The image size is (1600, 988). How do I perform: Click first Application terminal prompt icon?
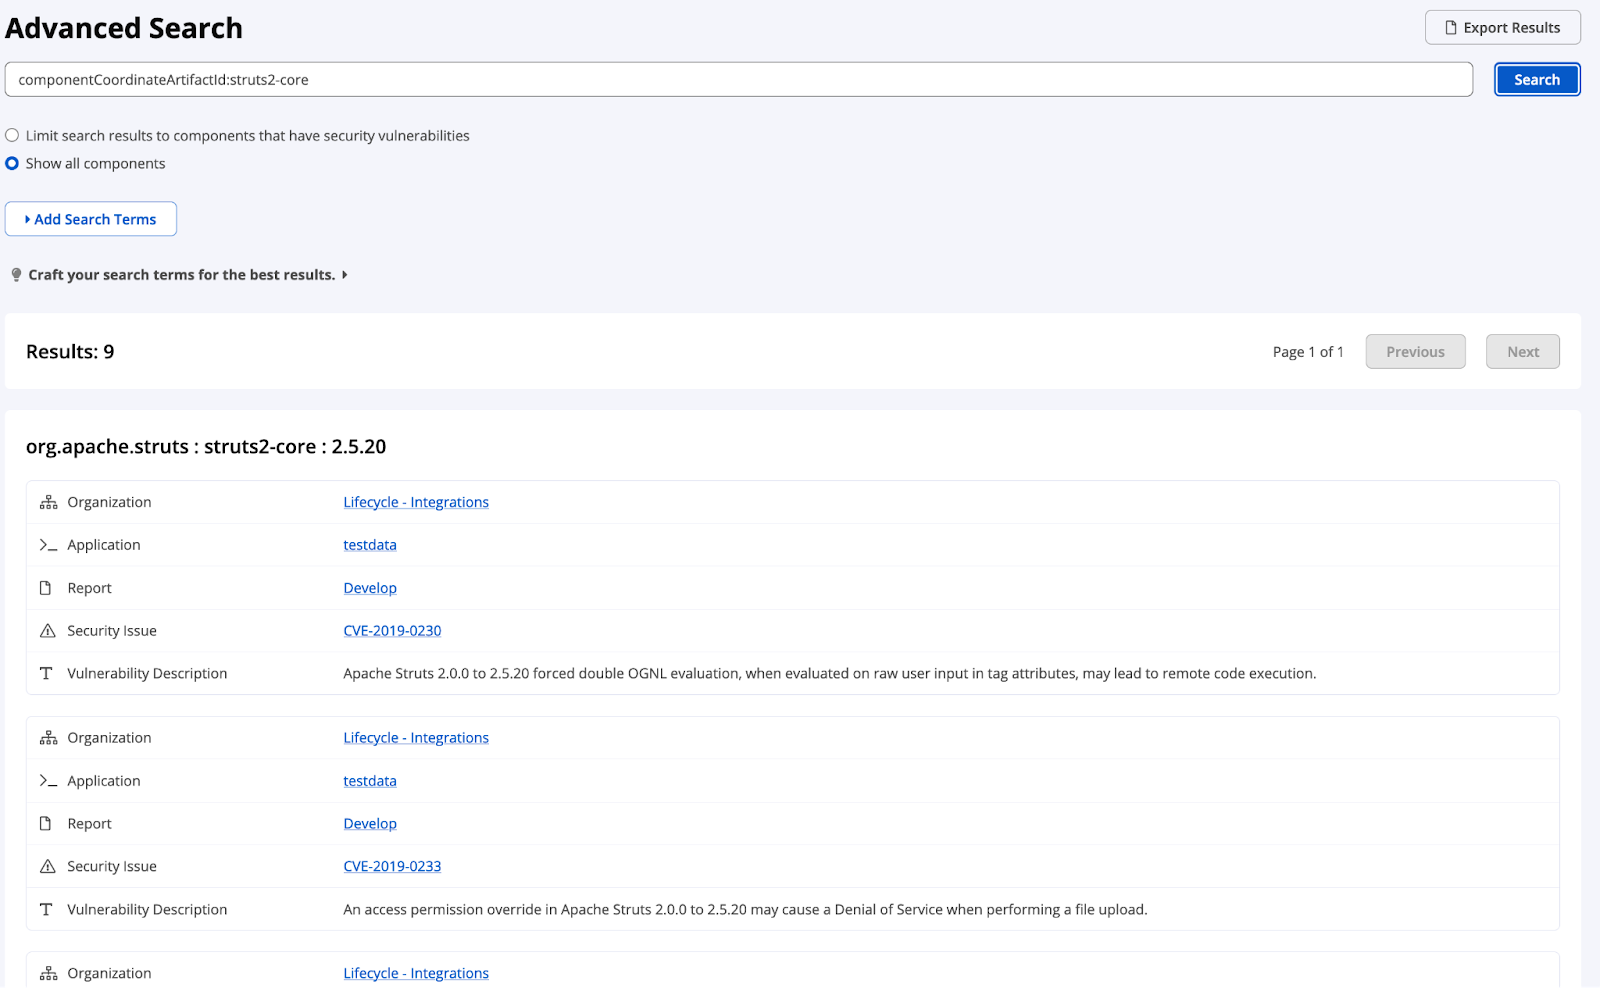(x=48, y=545)
